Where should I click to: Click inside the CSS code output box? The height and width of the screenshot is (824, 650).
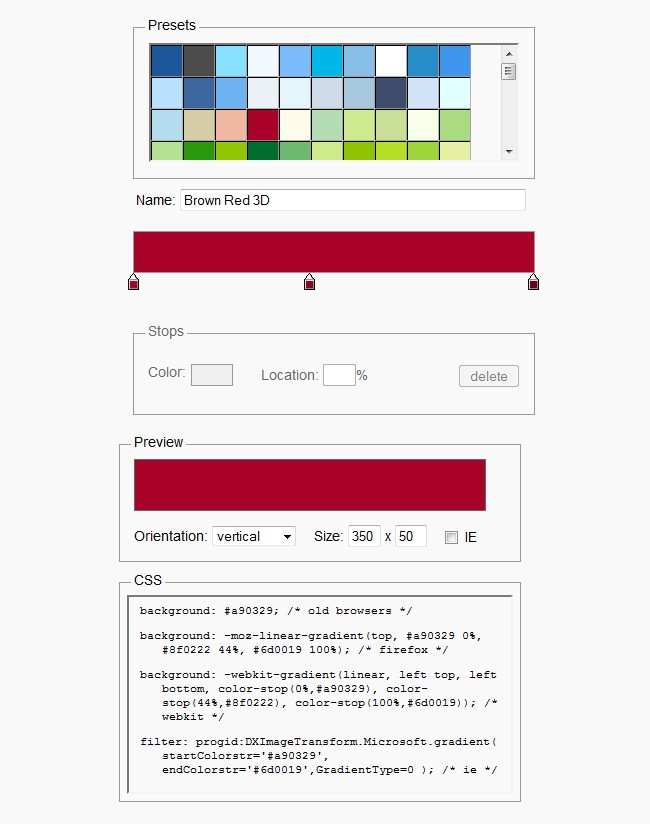click(x=320, y=694)
